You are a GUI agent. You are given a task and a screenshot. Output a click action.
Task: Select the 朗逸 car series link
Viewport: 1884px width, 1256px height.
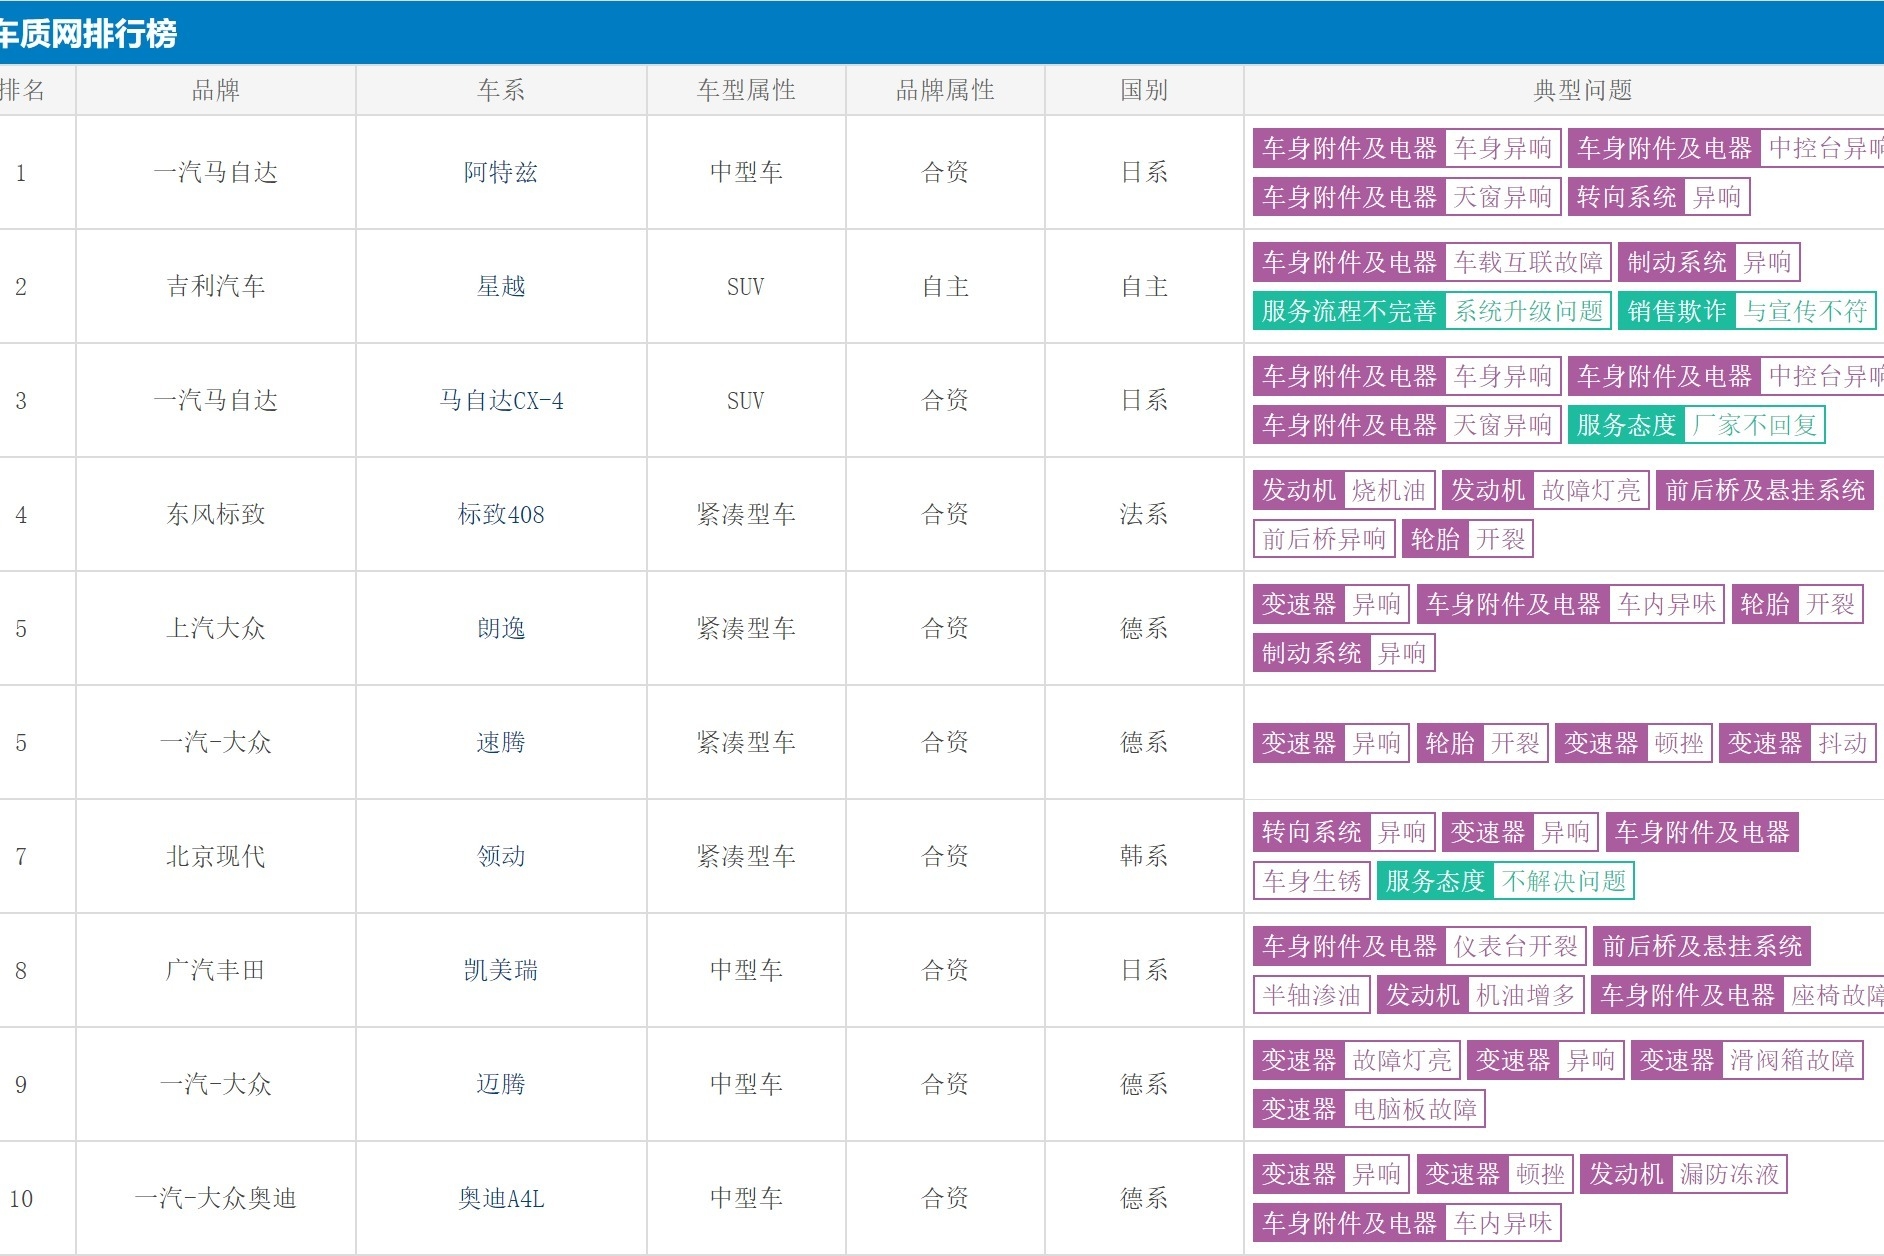click(501, 629)
